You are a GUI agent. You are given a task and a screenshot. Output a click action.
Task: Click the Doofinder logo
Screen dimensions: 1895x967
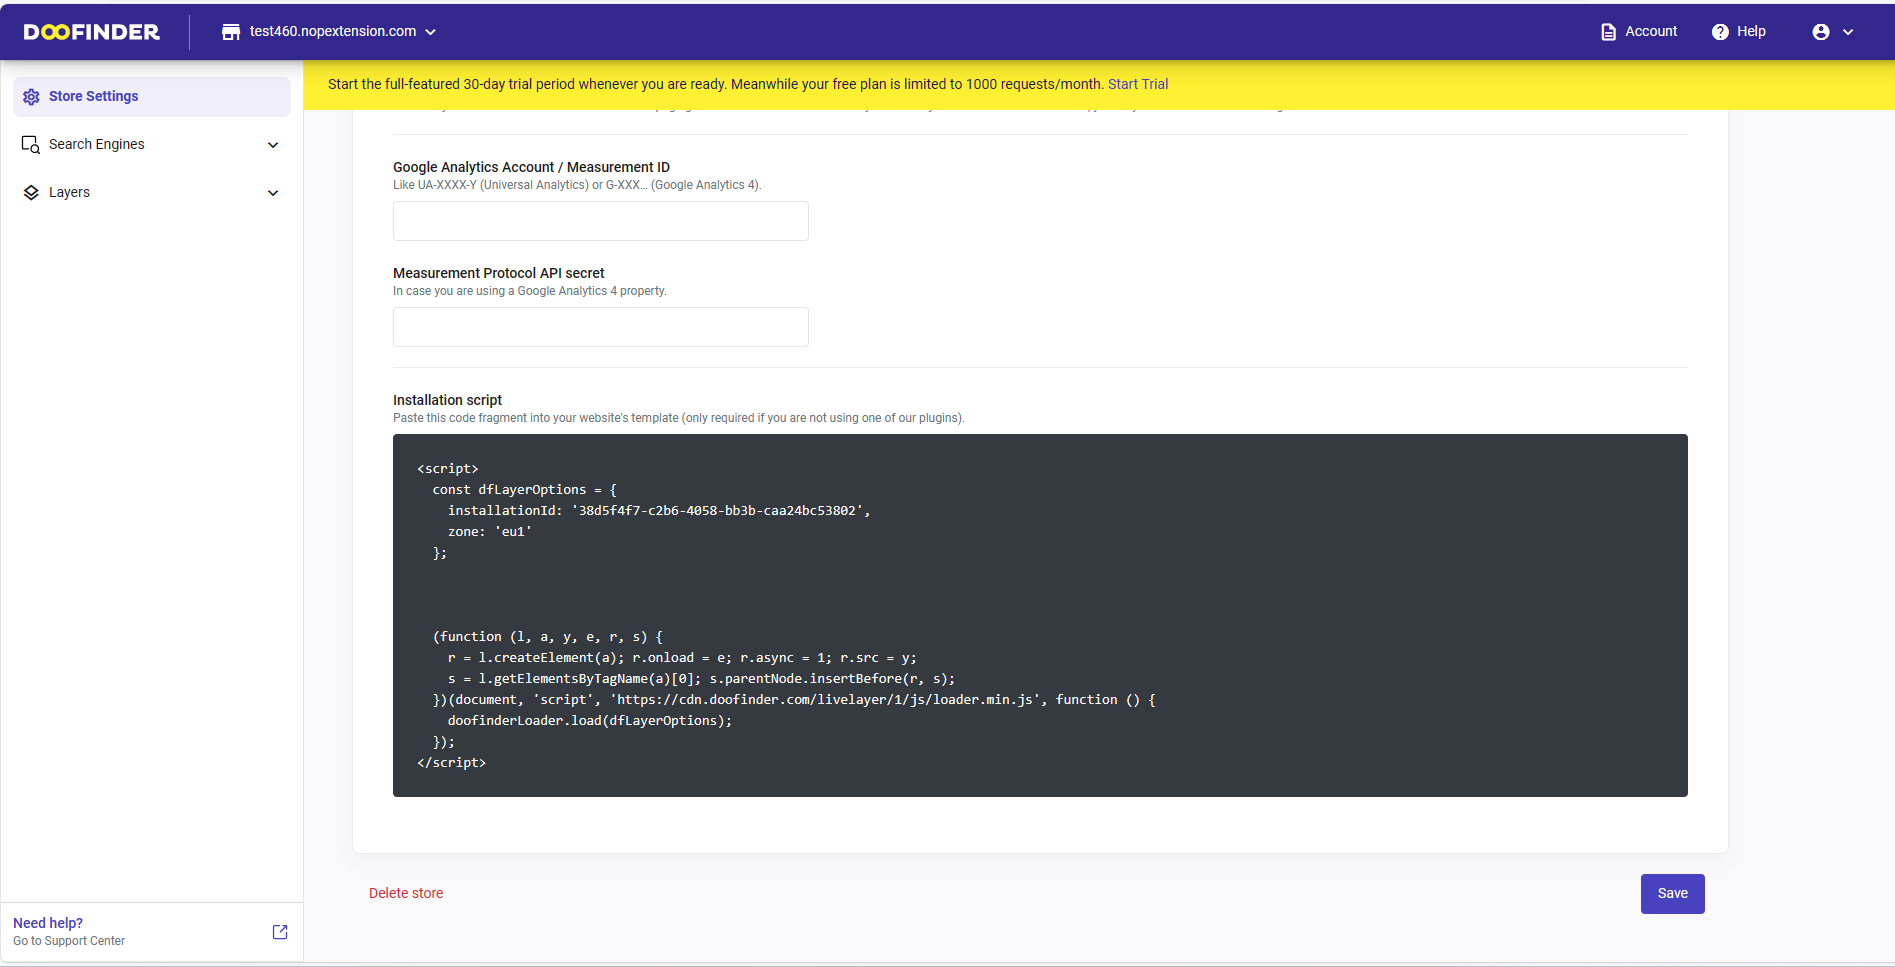(91, 32)
